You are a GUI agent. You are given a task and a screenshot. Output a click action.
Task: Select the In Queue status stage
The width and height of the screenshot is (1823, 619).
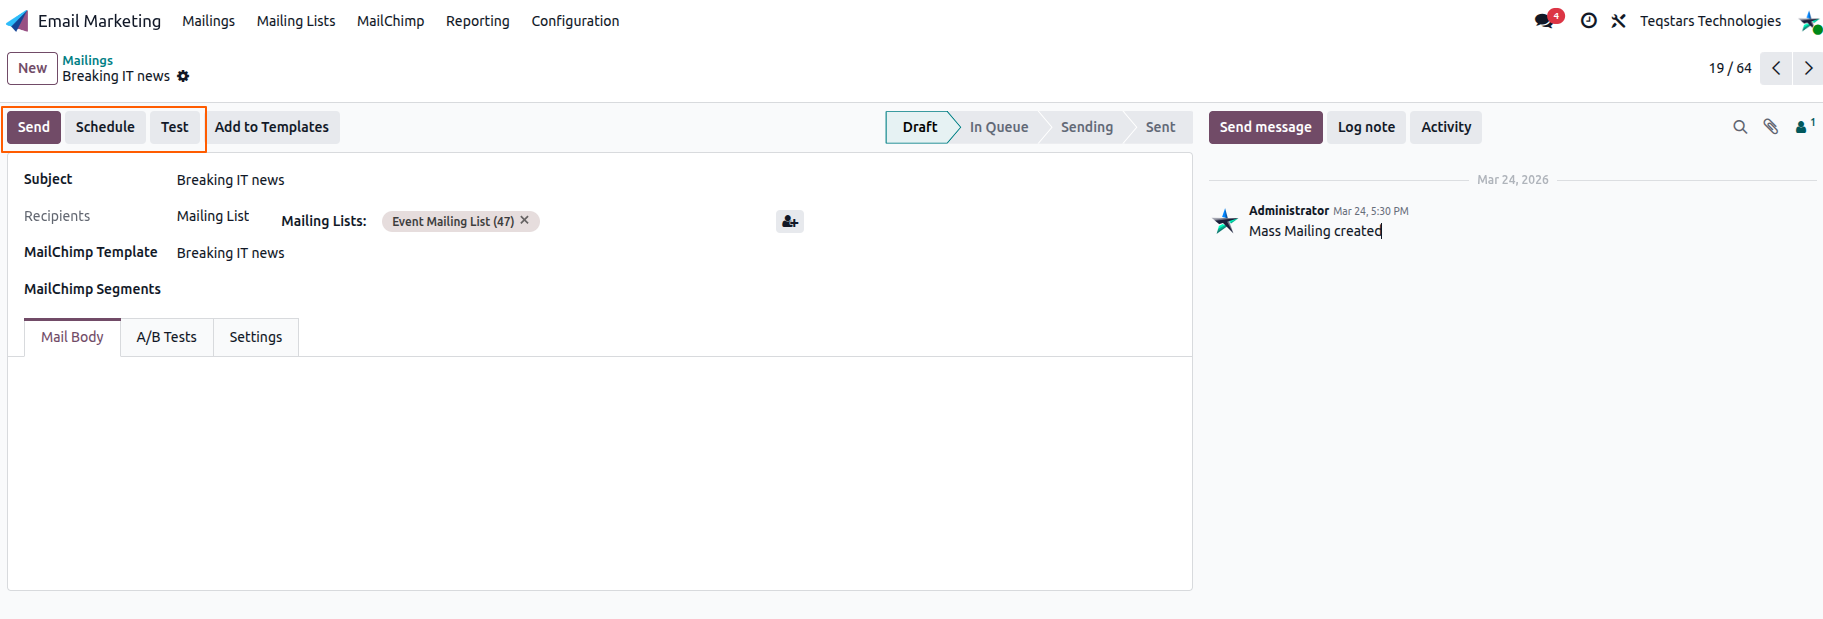999,127
